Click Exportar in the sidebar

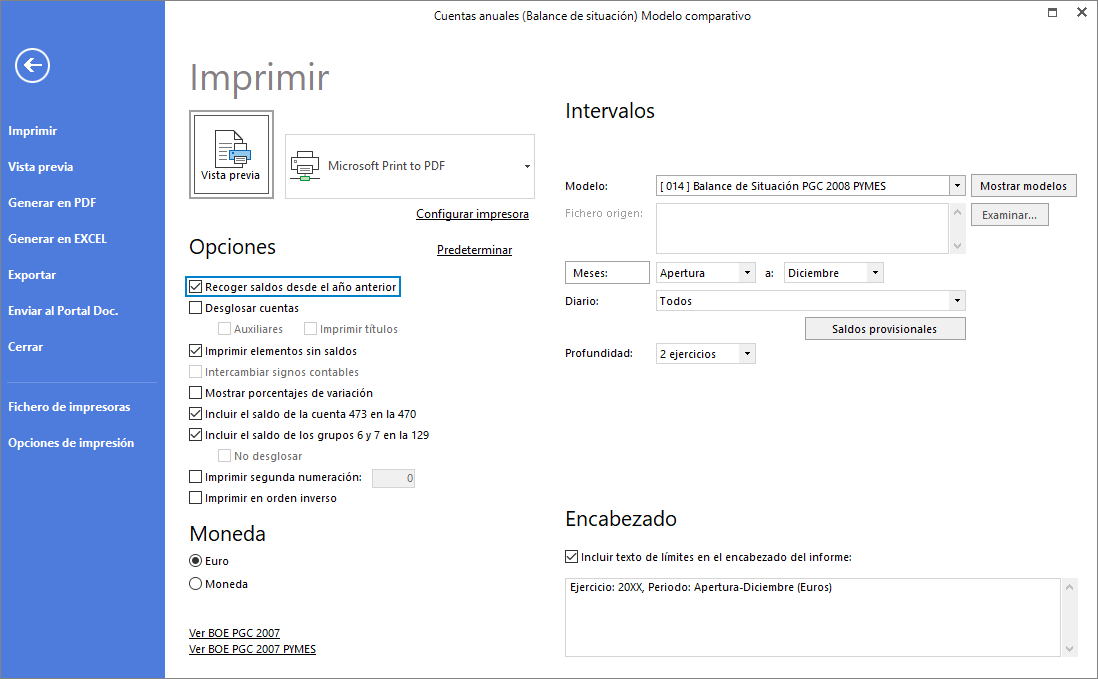(32, 275)
